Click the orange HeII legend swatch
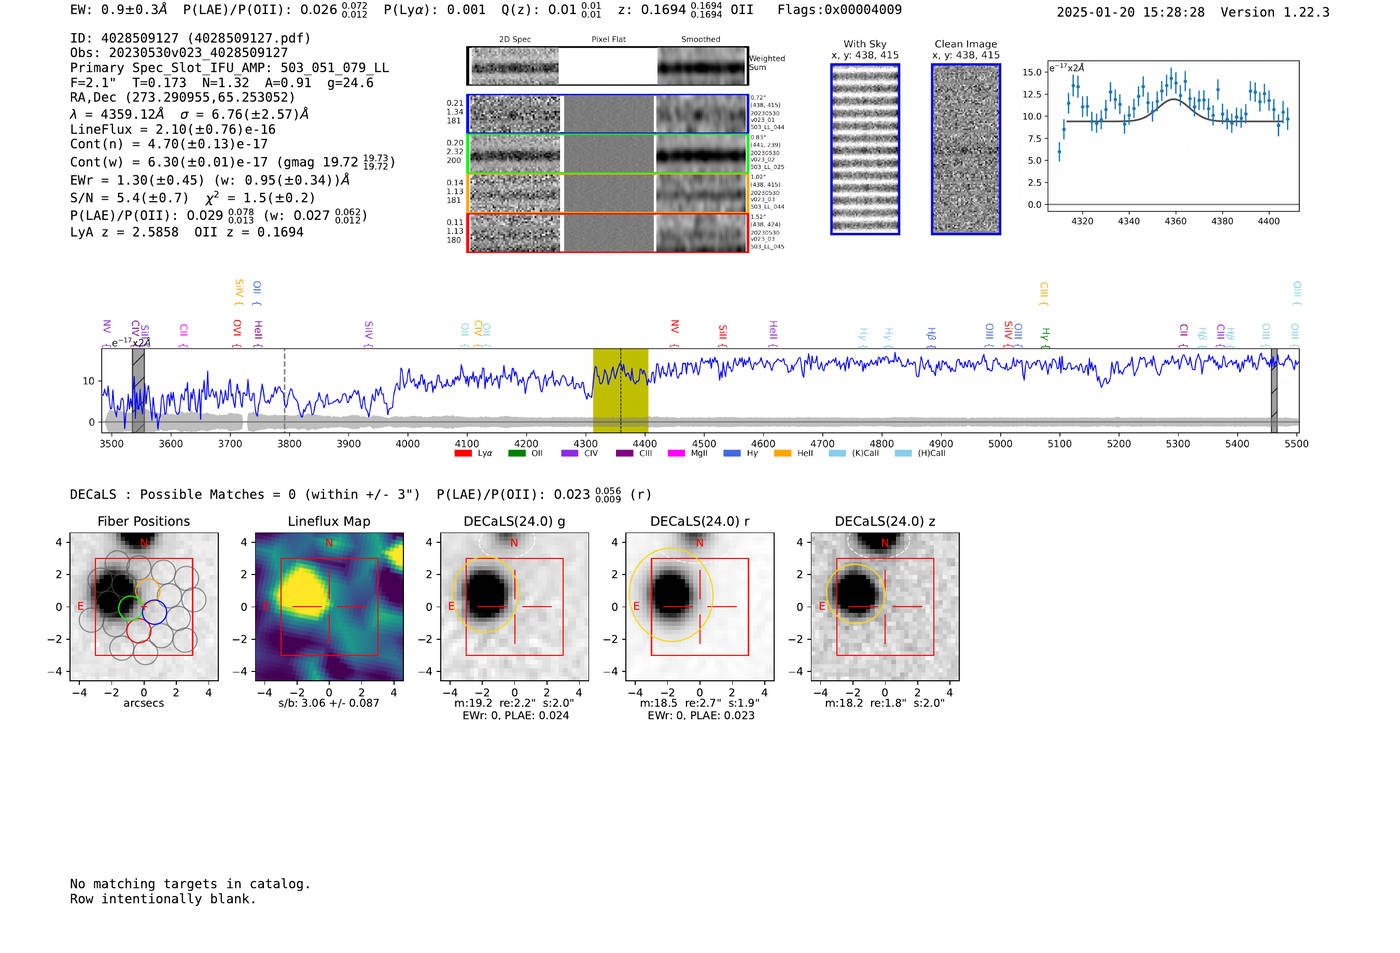 pyautogui.click(x=782, y=453)
